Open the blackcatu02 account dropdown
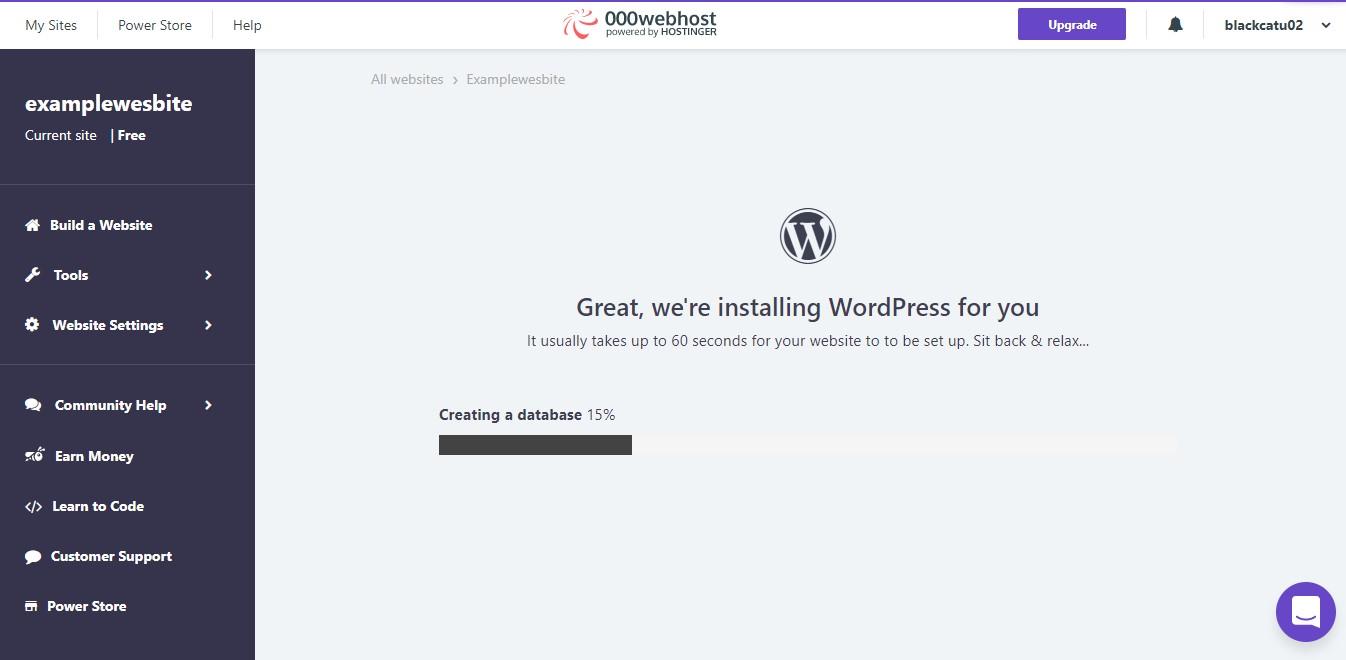Viewport: 1346px width, 660px height. 1278,25
